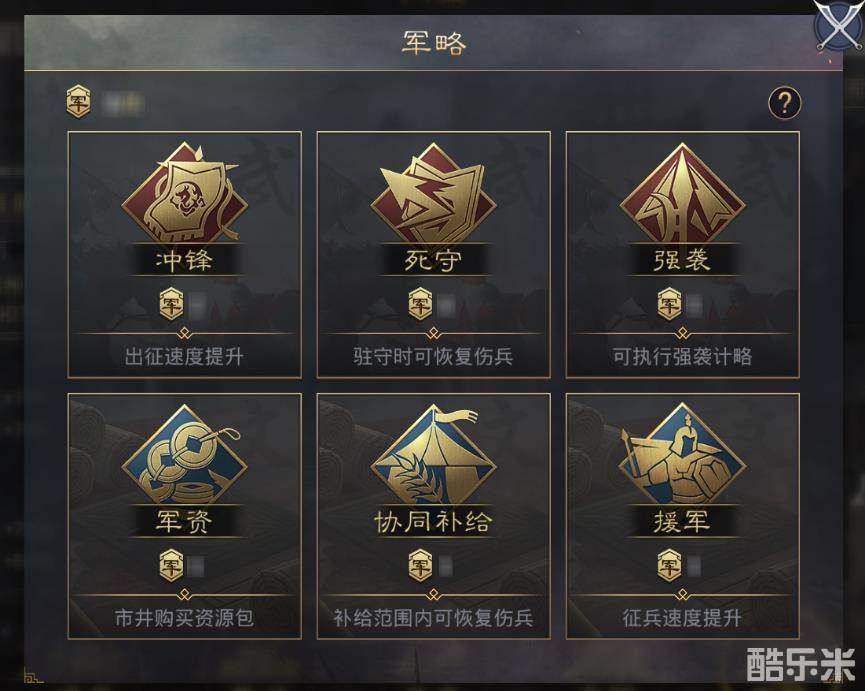Click the 军 cost badge under 援军
The image size is (865, 691).
(x=669, y=566)
